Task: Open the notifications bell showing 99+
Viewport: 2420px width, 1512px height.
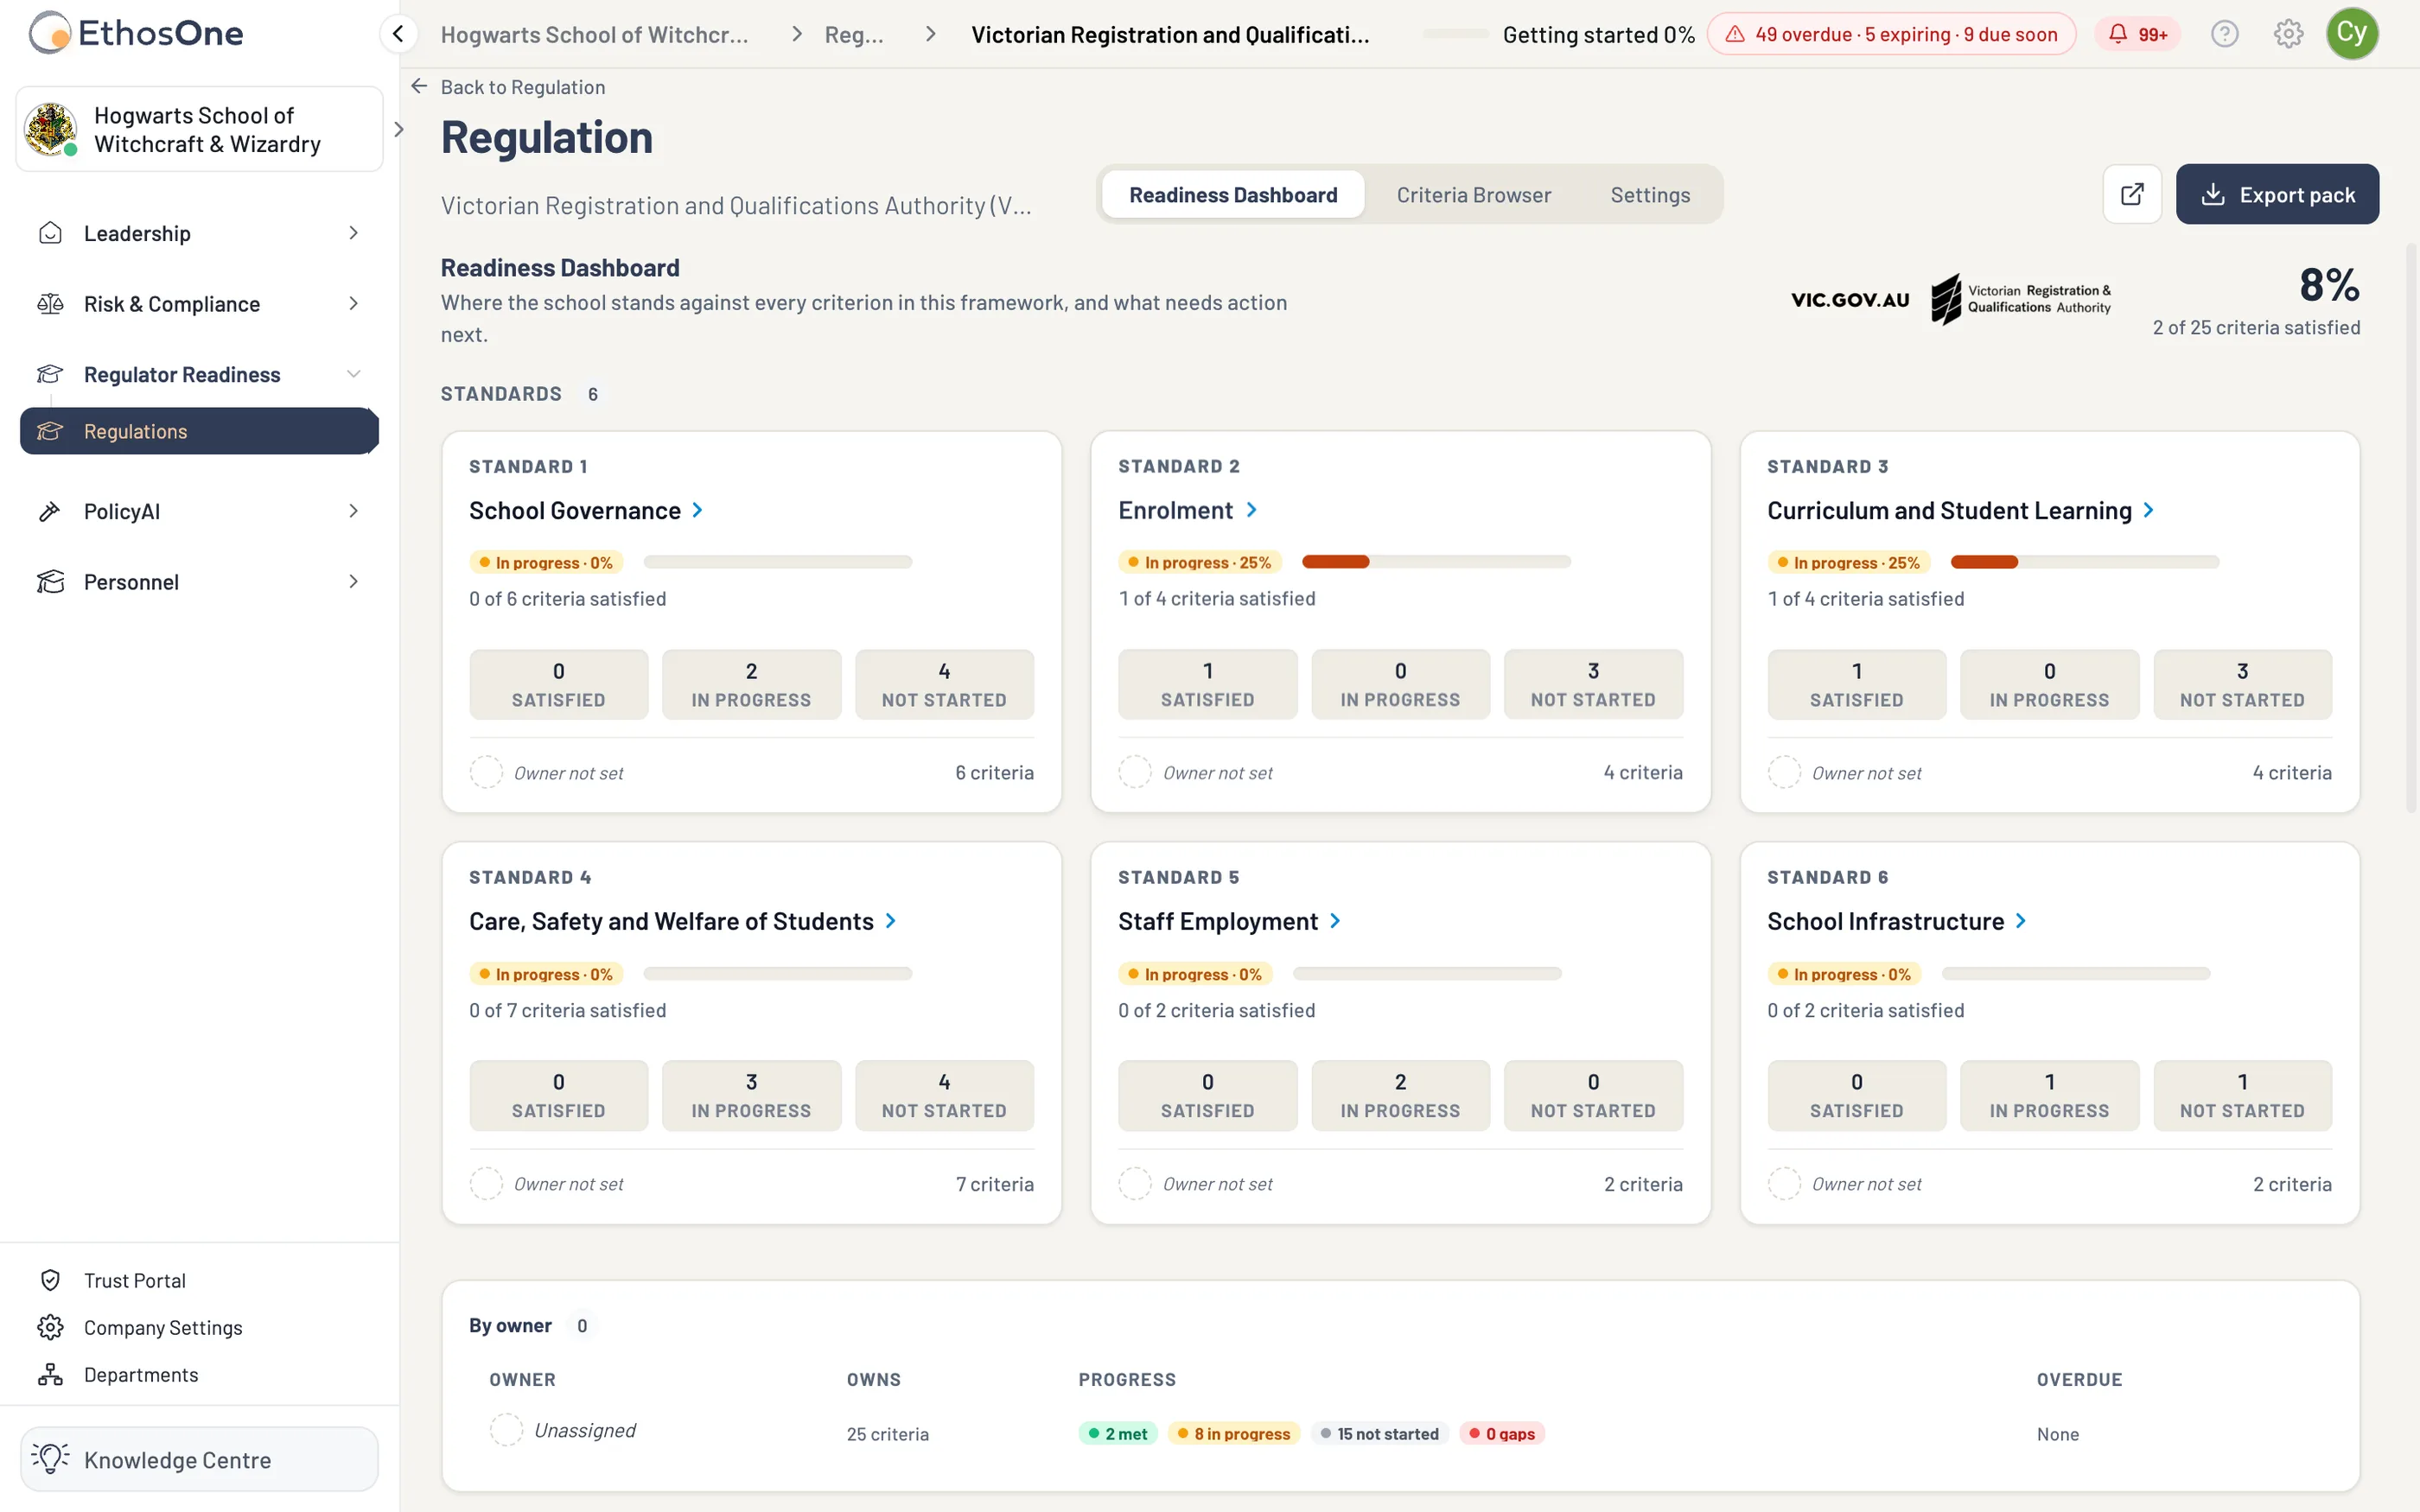Action: (x=2137, y=34)
